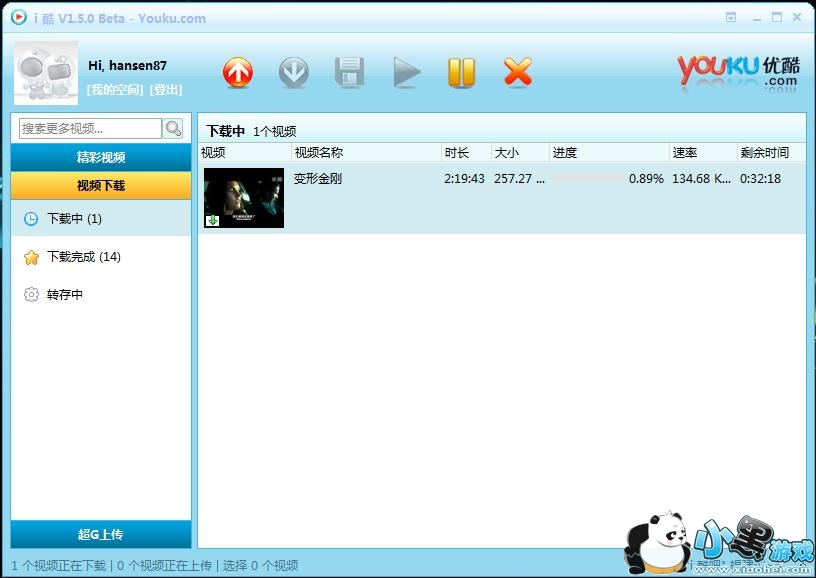Click the 登出 logout link
The width and height of the screenshot is (816, 578).
(x=166, y=89)
